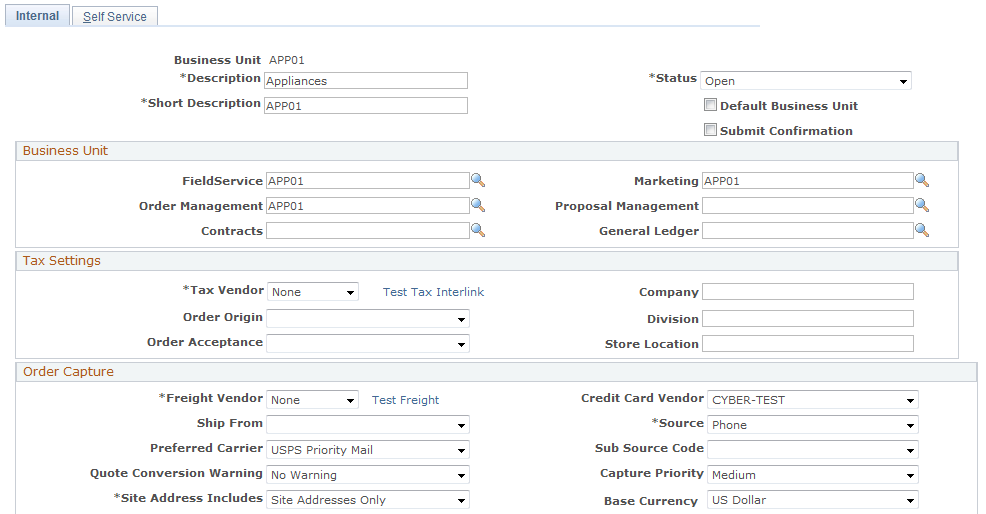Expand the Order Acceptance dropdown
The image size is (986, 514).
point(368,344)
